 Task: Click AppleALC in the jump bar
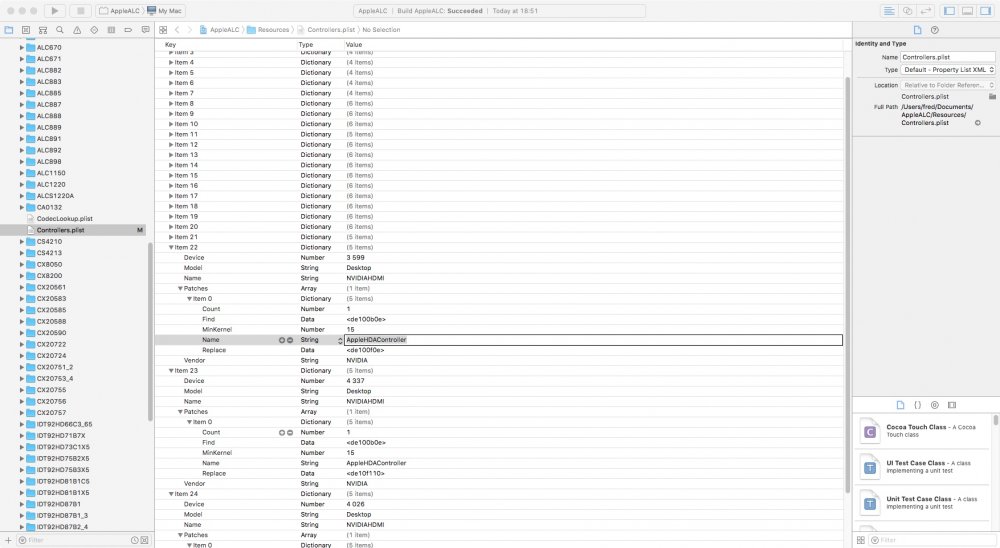point(219,30)
